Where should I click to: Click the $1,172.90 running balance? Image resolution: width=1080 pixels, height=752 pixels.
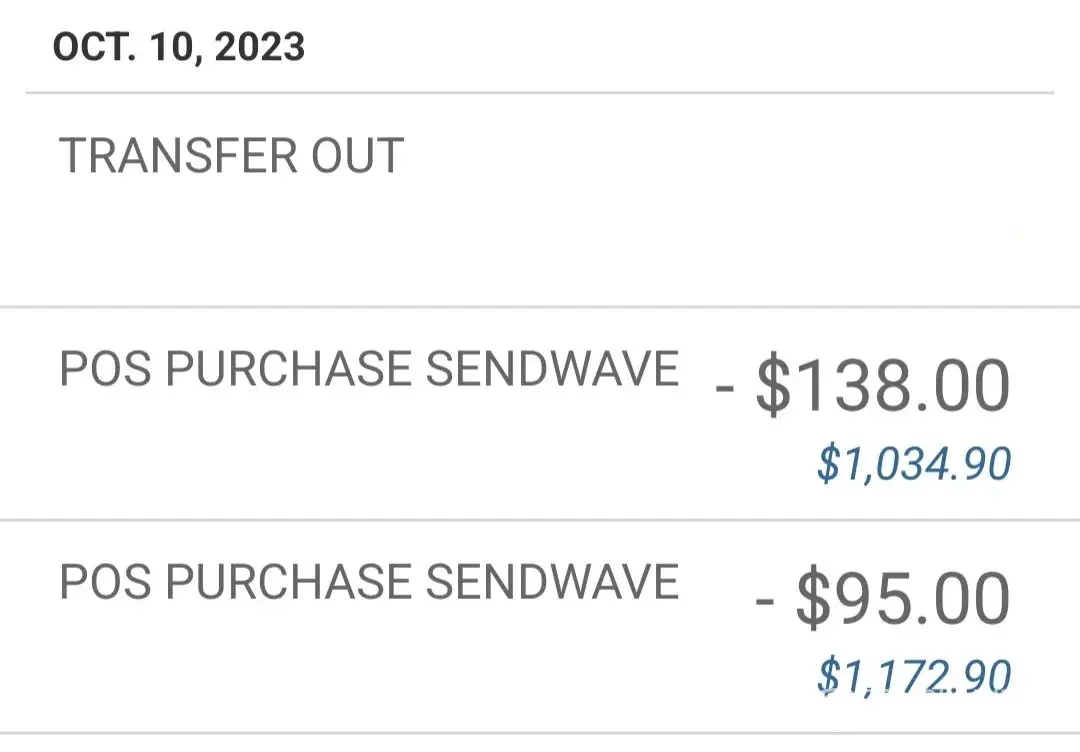(913, 677)
